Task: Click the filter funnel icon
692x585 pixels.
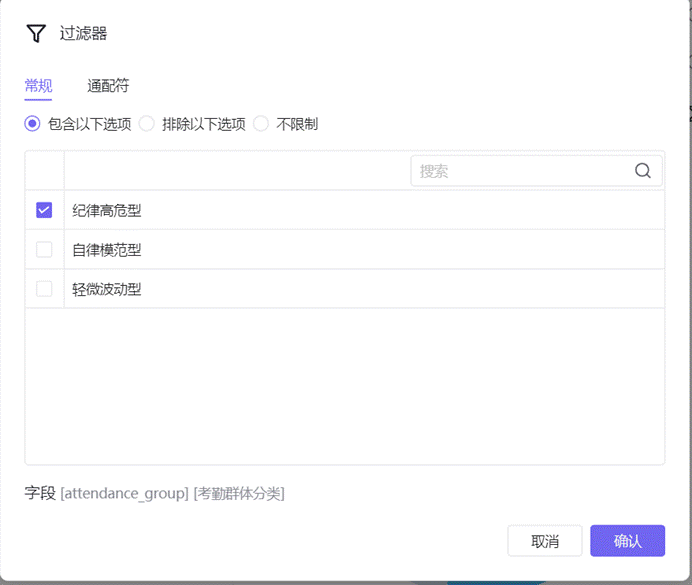Action: click(36, 33)
